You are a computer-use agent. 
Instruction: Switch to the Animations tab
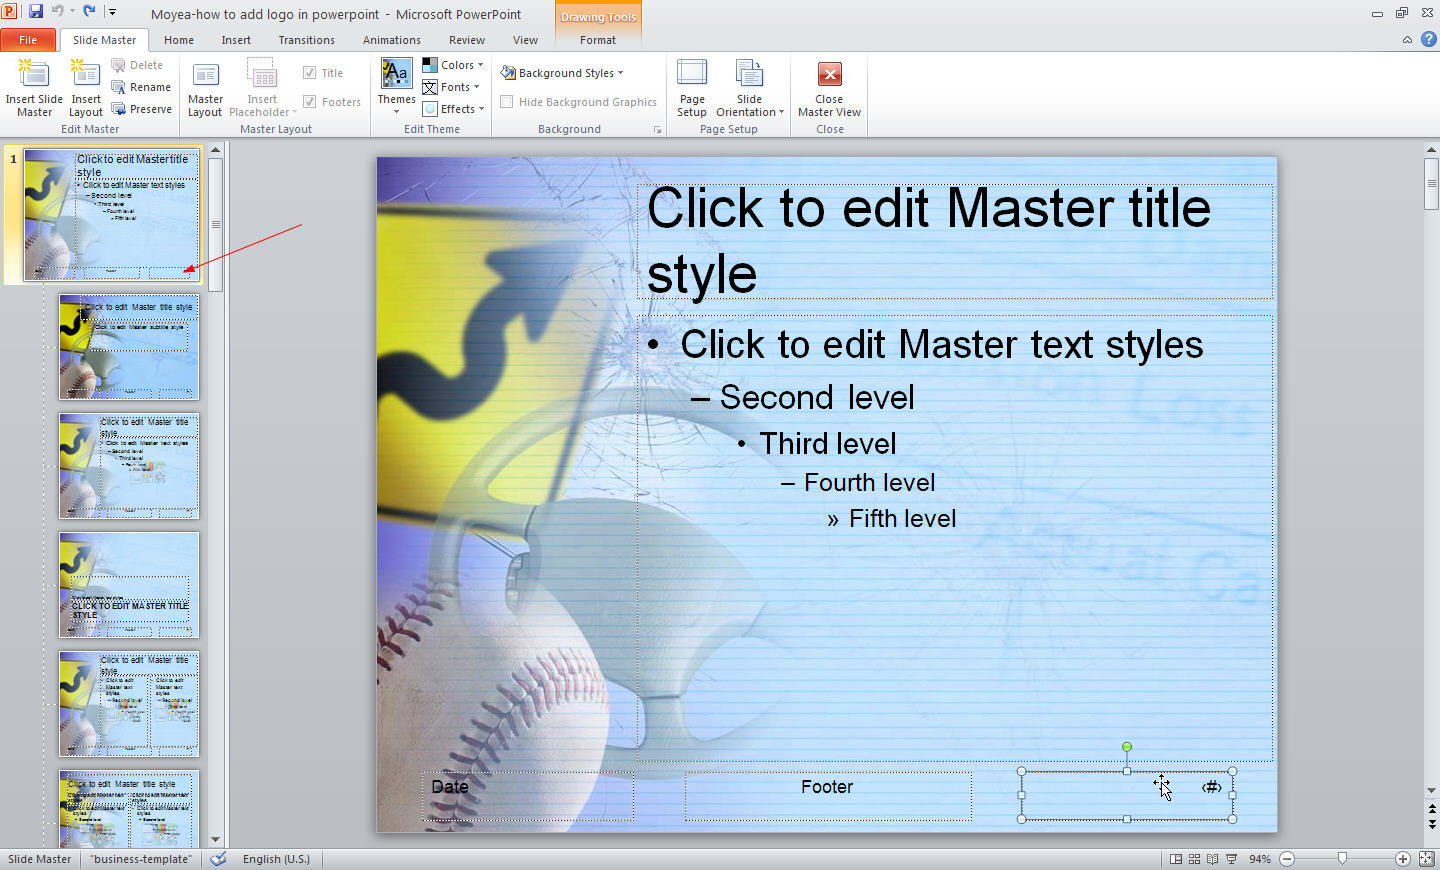(391, 39)
